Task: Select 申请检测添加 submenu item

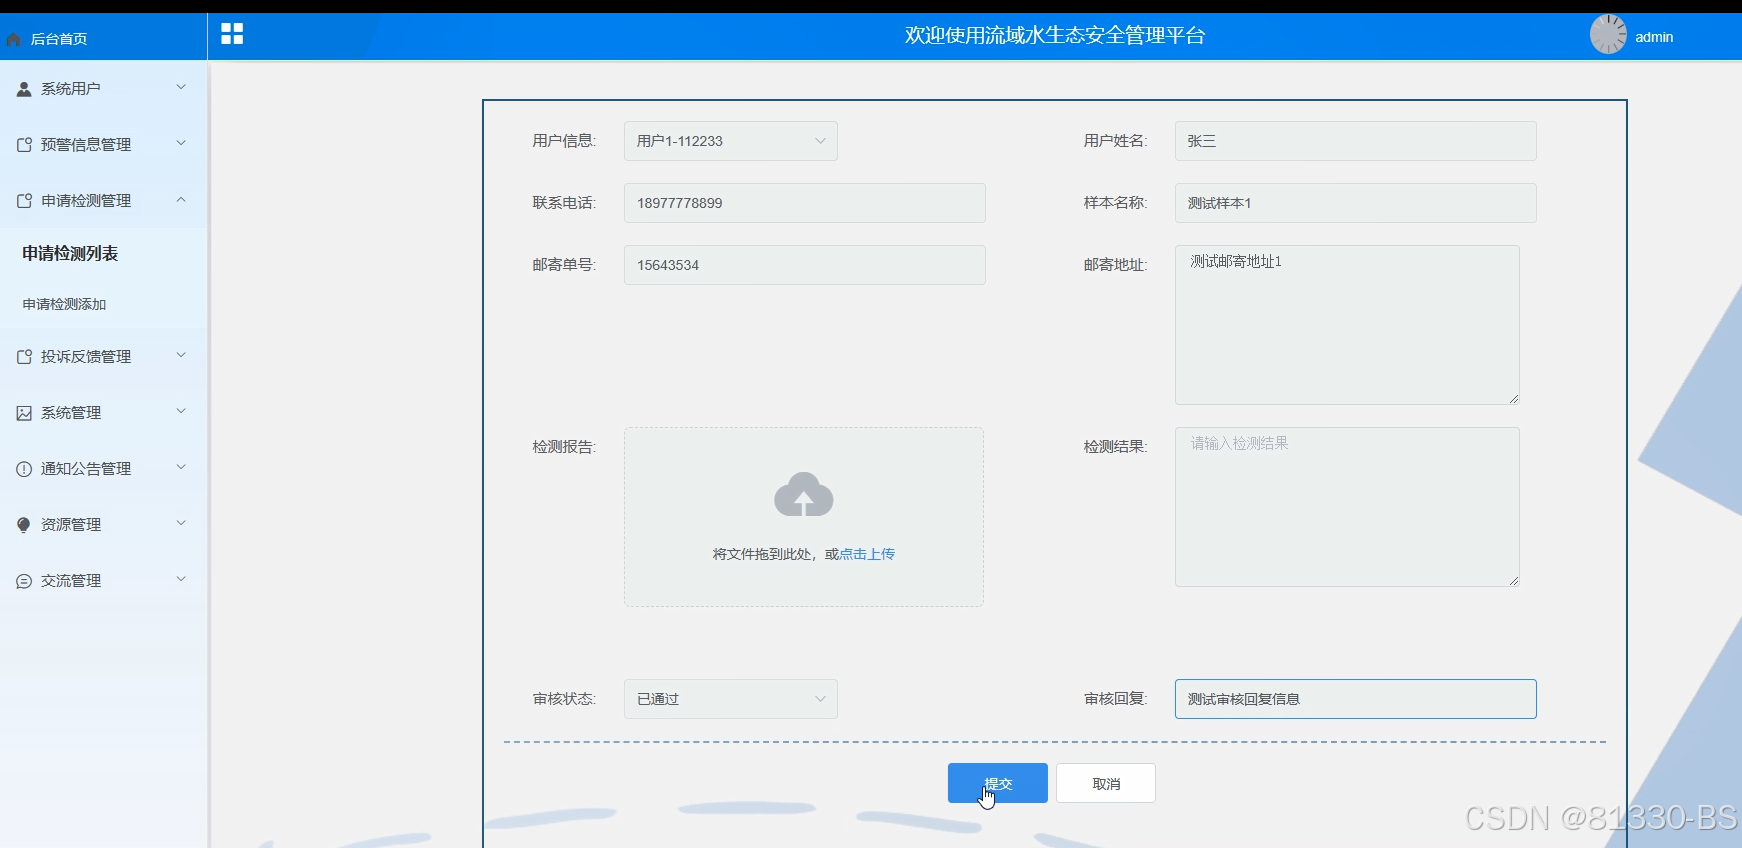Action: tap(64, 304)
